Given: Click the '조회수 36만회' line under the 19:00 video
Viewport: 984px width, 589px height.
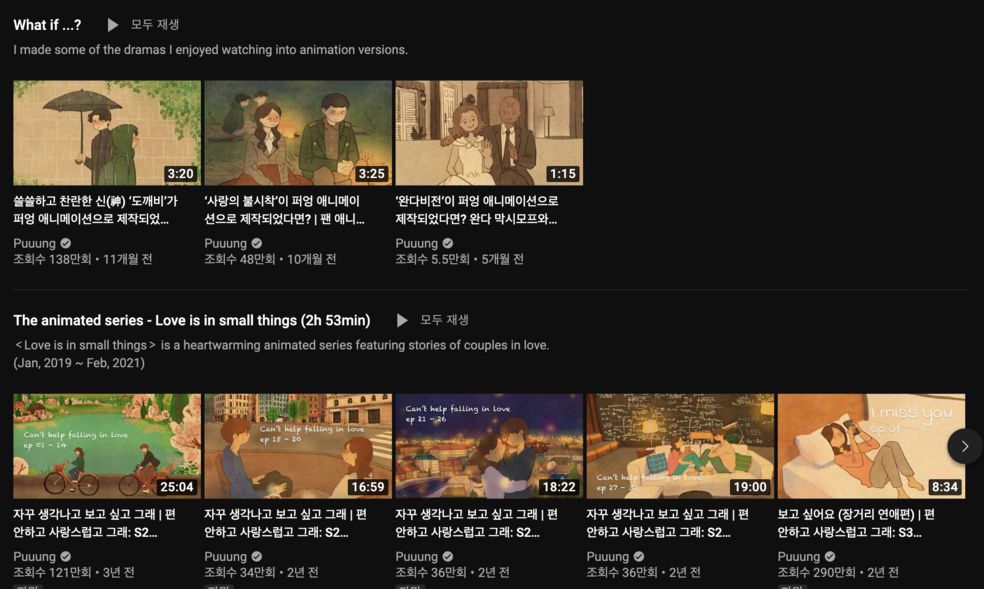Looking at the screenshot, I should click(x=644, y=572).
